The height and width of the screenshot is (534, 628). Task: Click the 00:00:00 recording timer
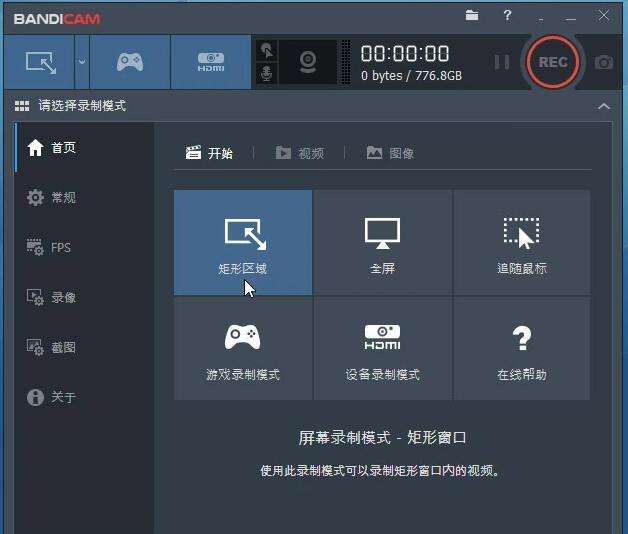click(405, 54)
